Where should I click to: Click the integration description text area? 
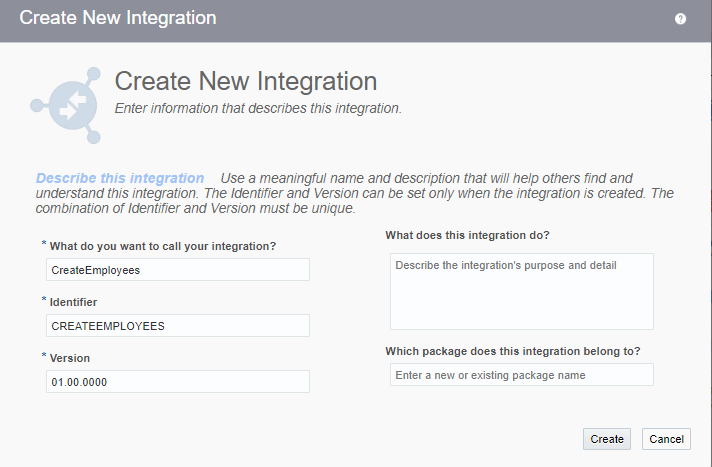[x=521, y=291]
